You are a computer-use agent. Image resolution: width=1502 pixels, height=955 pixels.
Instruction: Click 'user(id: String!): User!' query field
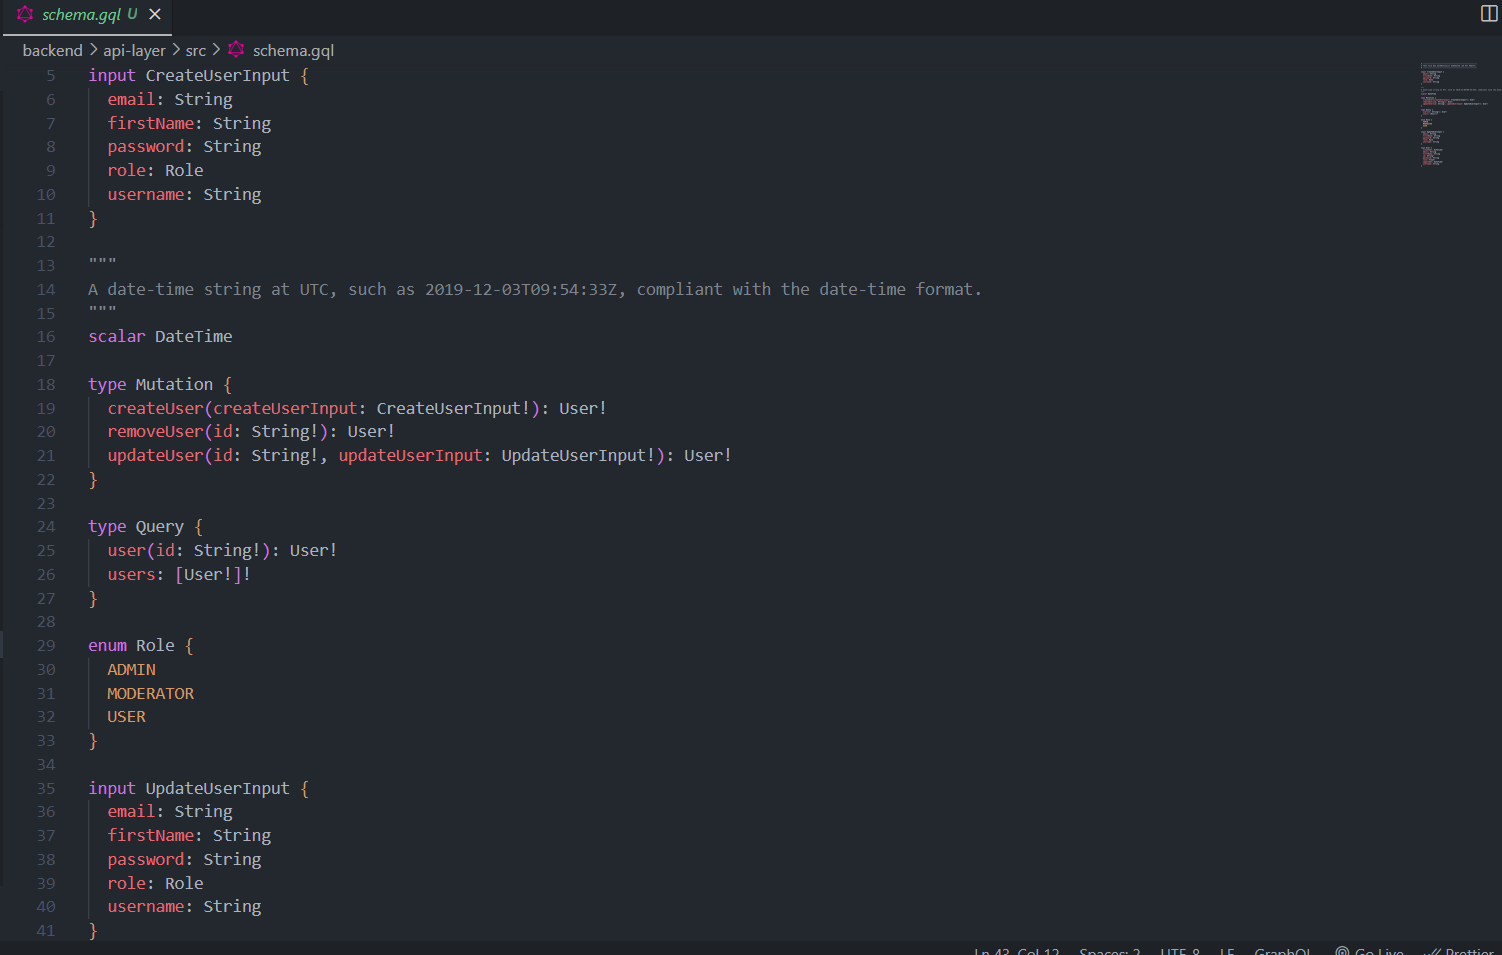pos(222,550)
